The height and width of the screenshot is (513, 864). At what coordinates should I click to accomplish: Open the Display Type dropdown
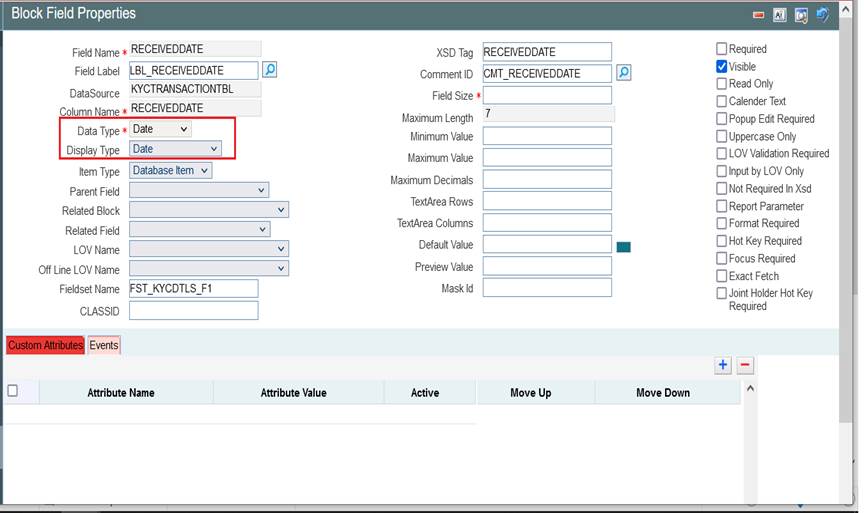(175, 149)
